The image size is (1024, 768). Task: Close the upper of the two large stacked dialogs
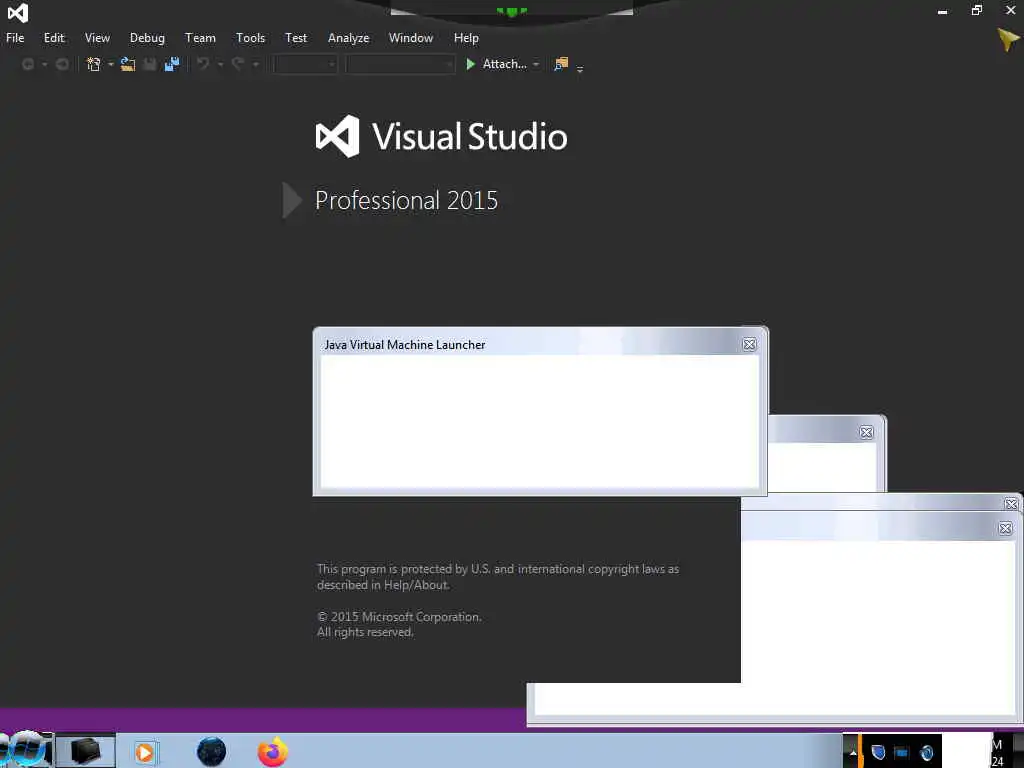tap(1011, 504)
